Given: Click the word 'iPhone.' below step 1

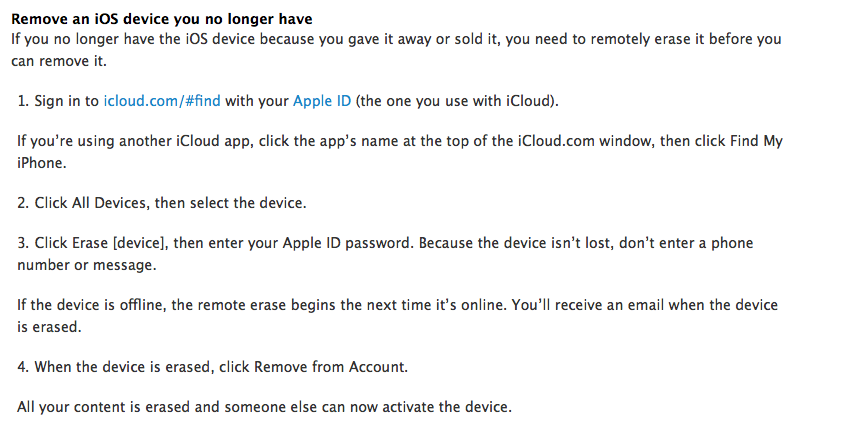Looking at the screenshot, I should click(x=42, y=163).
